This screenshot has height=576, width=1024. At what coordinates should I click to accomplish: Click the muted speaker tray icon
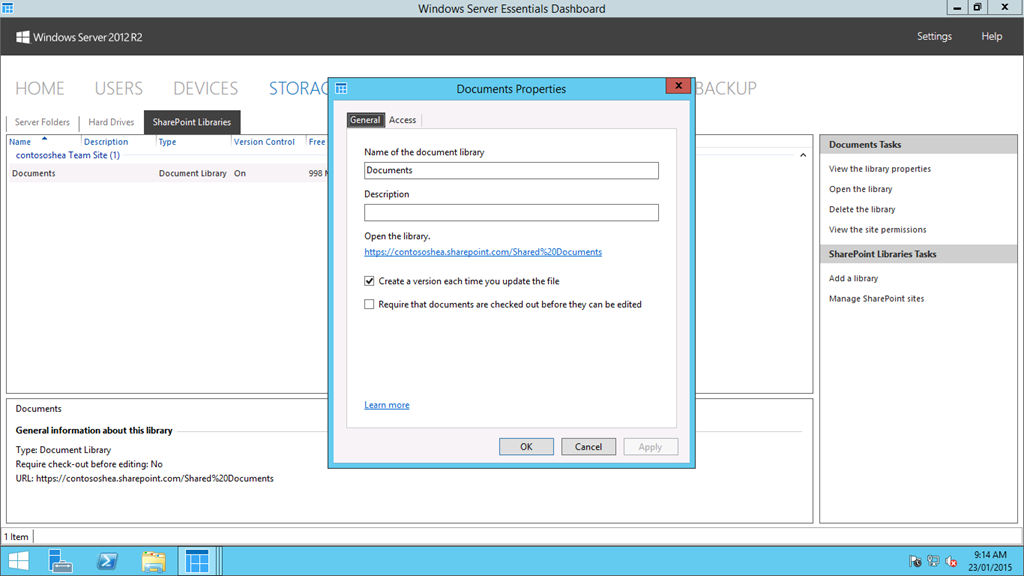point(950,561)
